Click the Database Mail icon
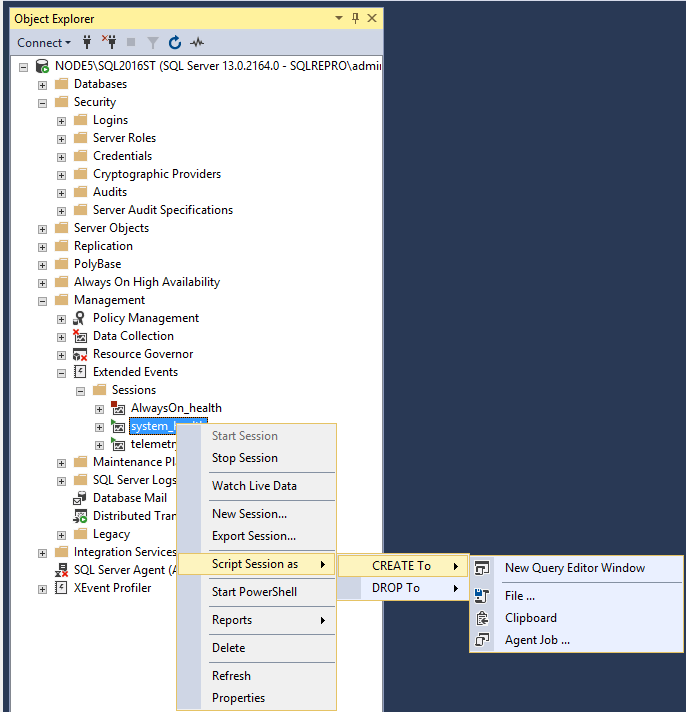 [x=81, y=498]
